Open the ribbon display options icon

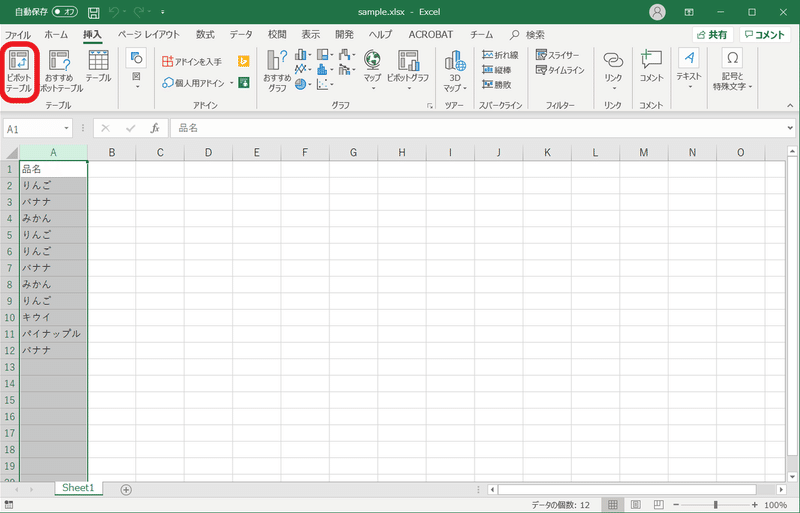pos(689,12)
